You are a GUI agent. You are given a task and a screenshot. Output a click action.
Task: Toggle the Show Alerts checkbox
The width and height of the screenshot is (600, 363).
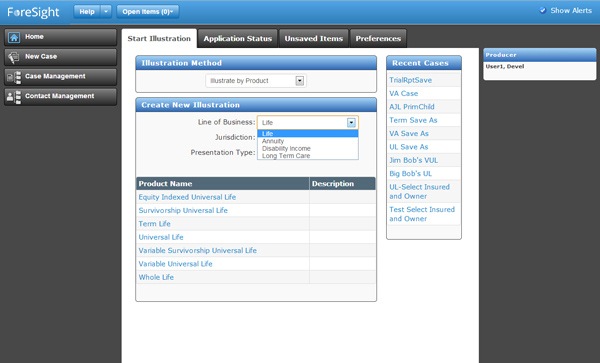pos(542,10)
